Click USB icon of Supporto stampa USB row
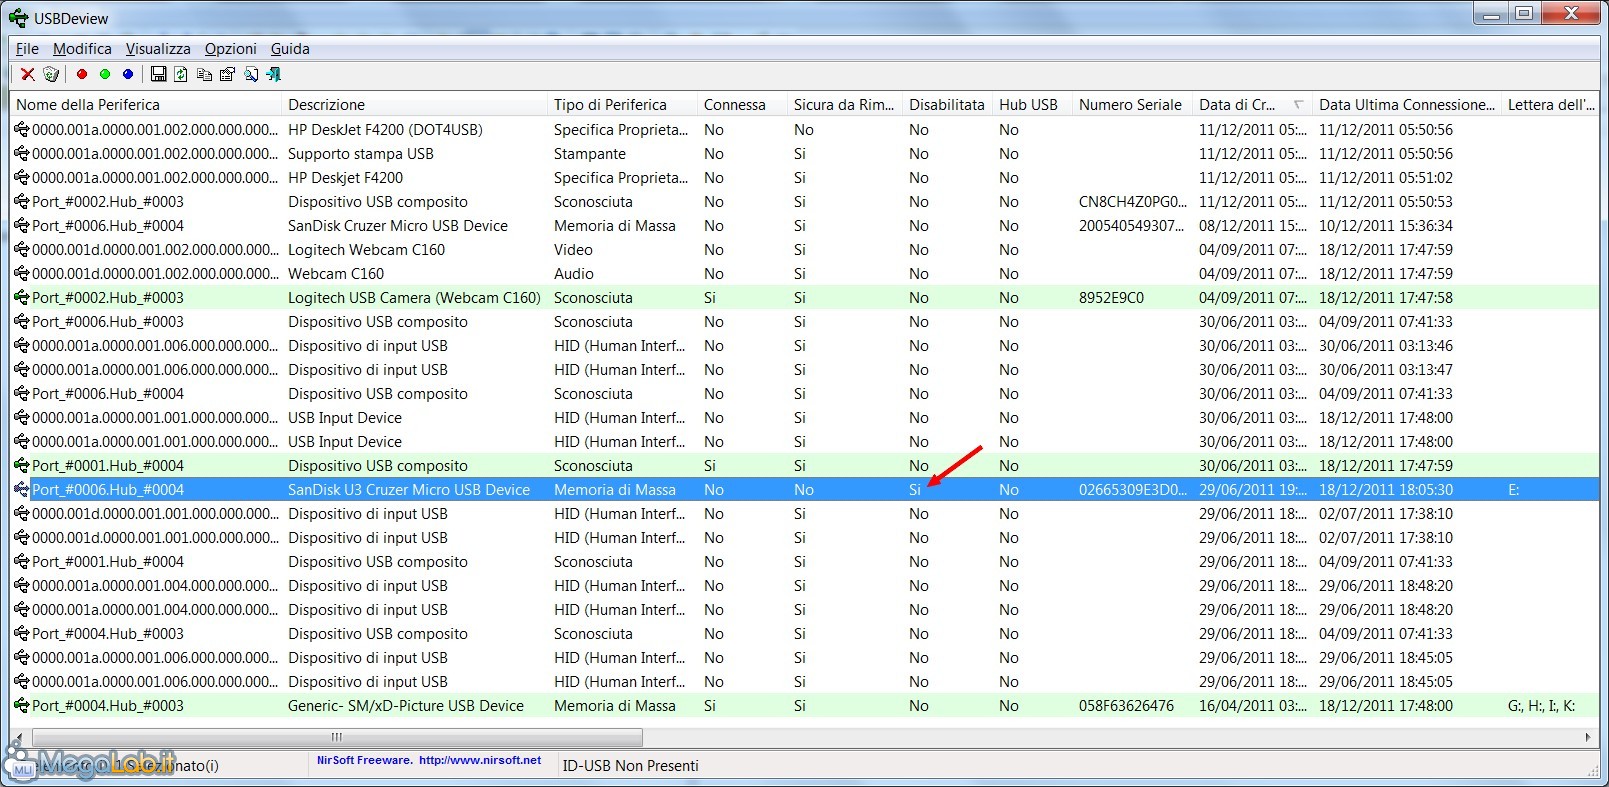Screen dimensions: 1609x787 [21, 153]
